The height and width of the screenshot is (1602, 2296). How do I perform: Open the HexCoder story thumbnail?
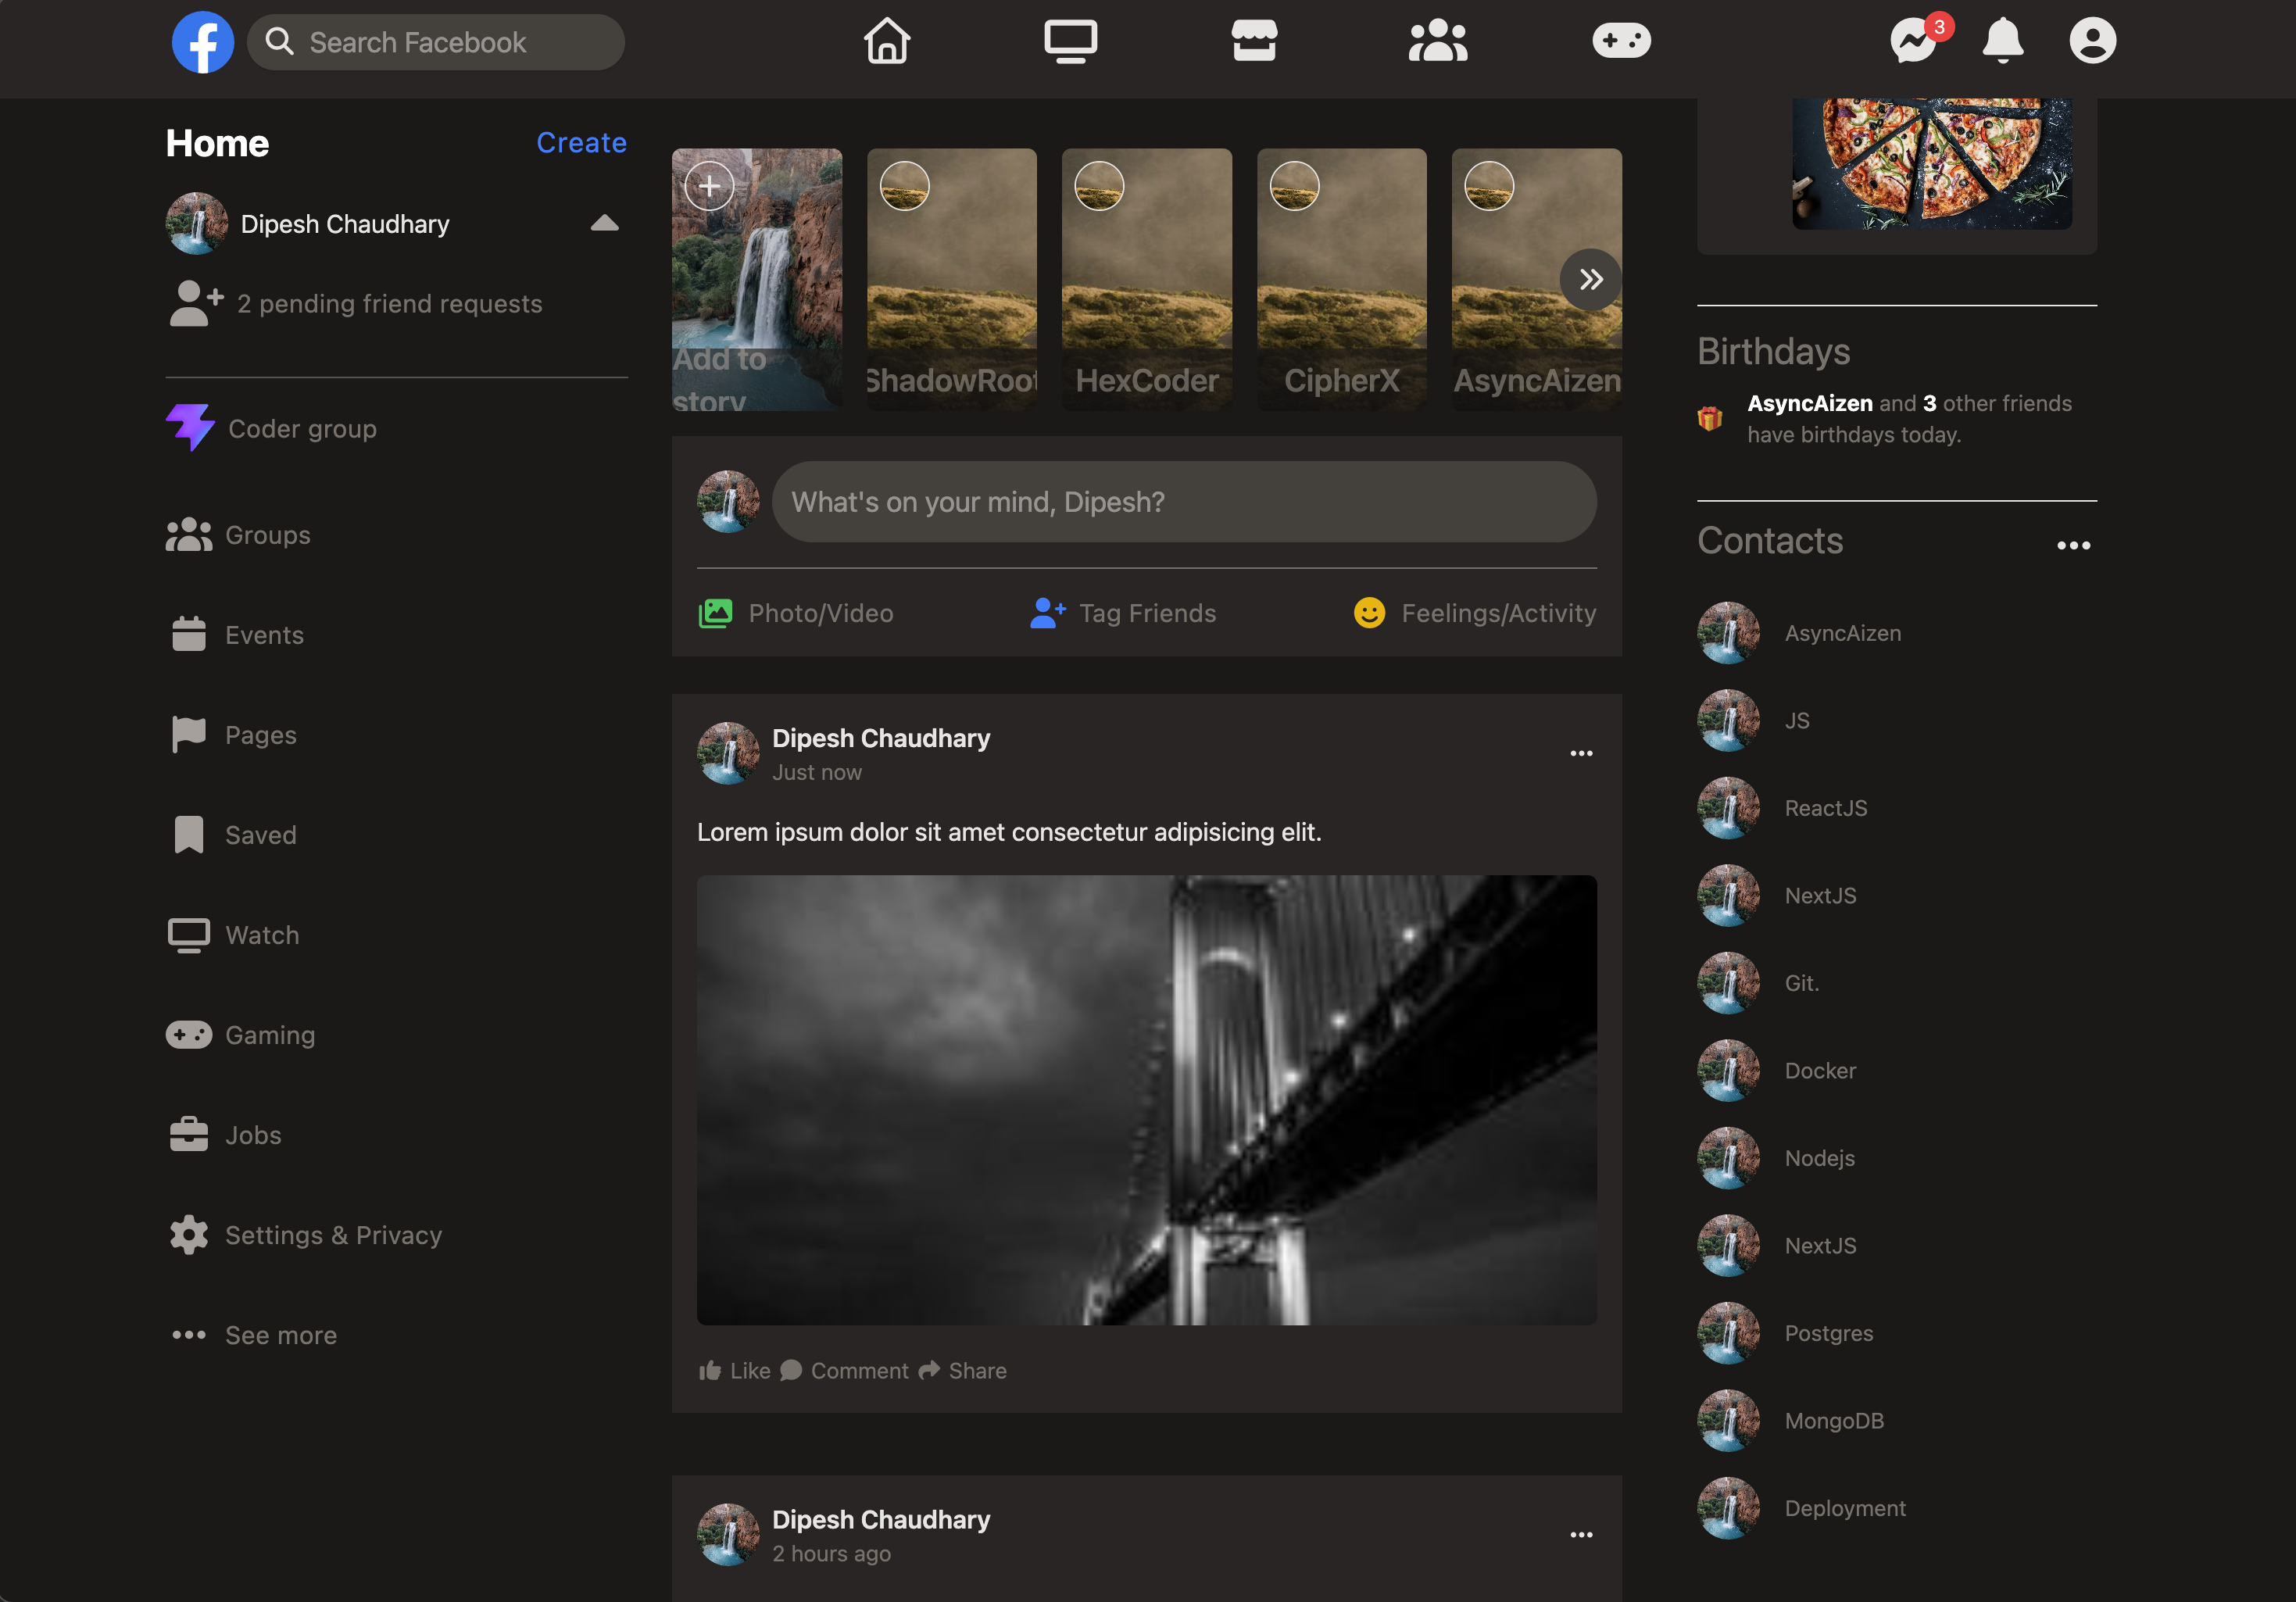1146,279
